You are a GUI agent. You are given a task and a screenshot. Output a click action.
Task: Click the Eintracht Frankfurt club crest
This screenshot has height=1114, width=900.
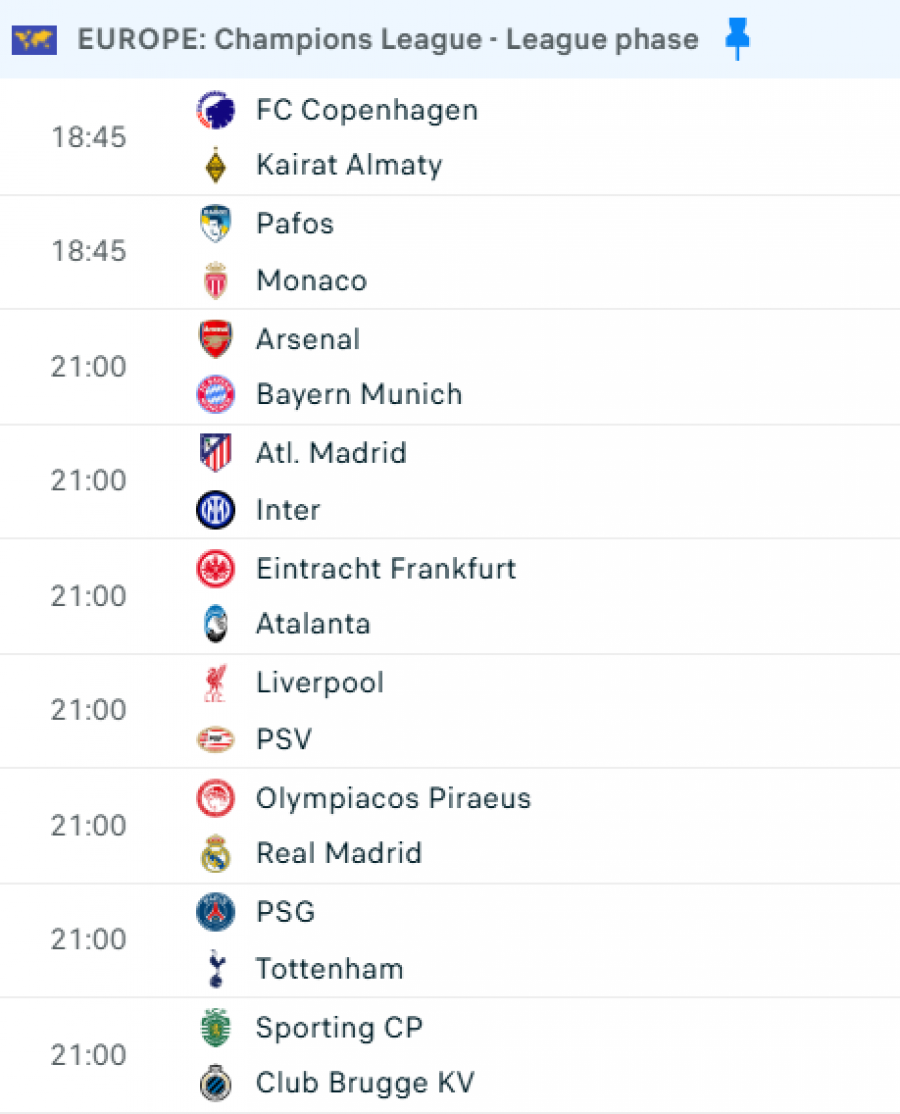click(215, 569)
